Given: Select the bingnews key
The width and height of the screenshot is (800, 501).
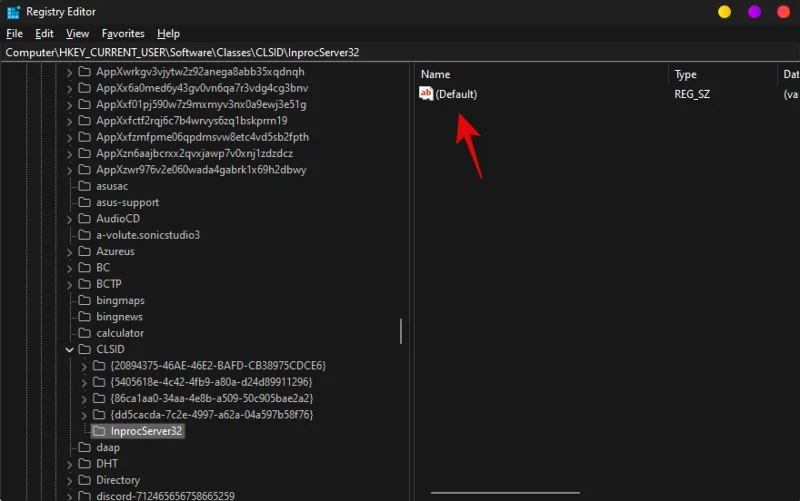Looking at the screenshot, I should pyautogui.click(x=119, y=317).
